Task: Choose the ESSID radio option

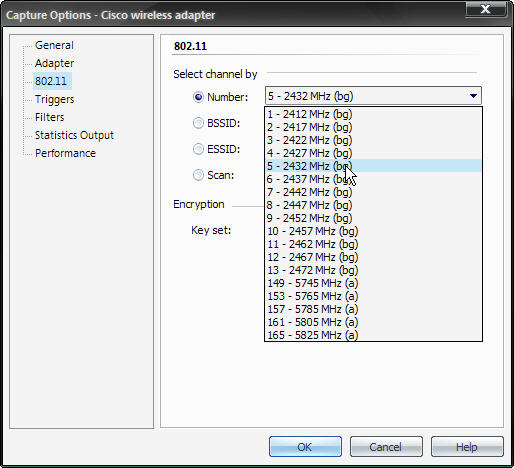Action: coord(198,149)
